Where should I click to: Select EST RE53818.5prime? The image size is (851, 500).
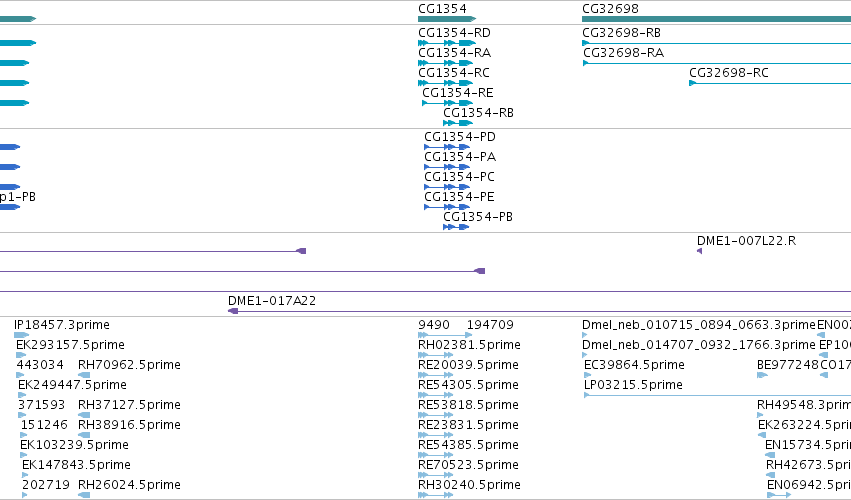[468, 405]
